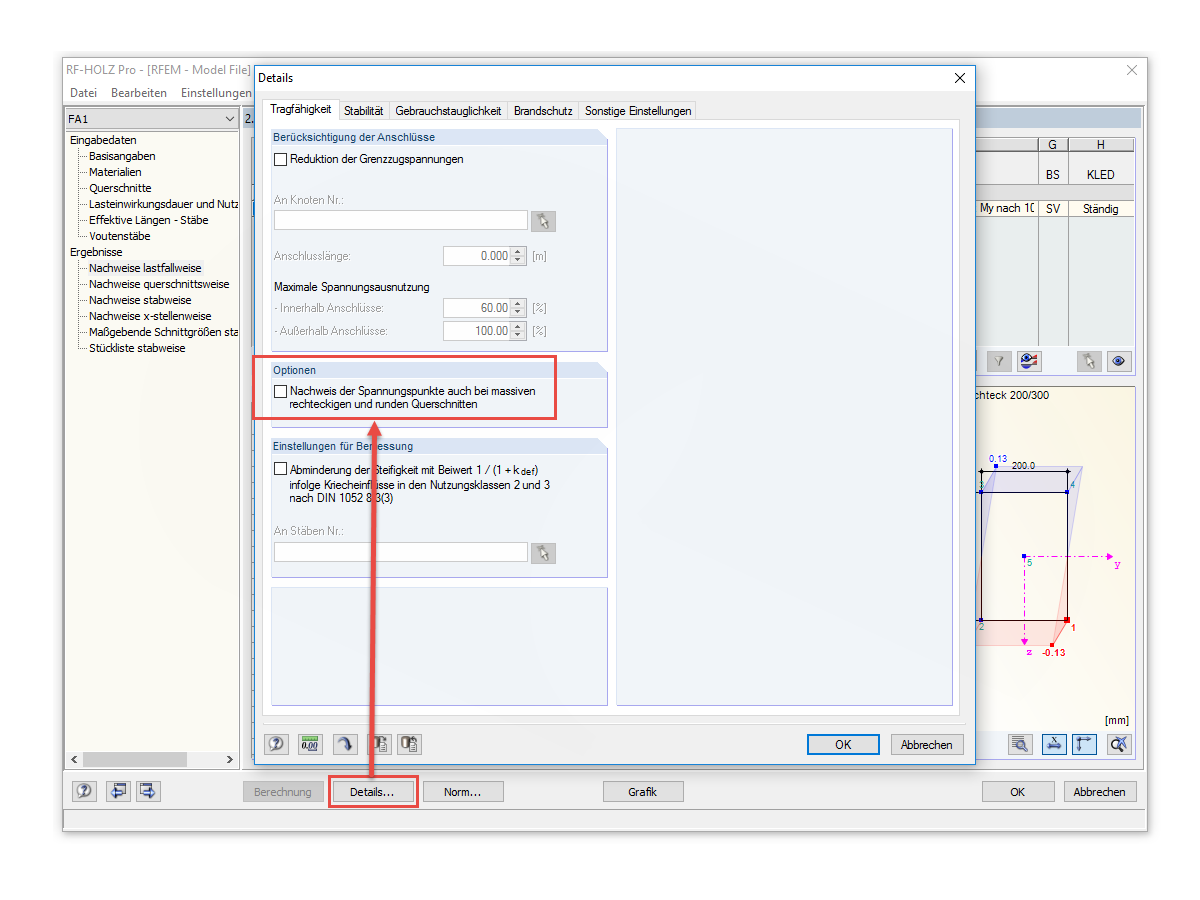Increase the Außerhalb Anschlüsse percentage
Image resolution: width=1200 pixels, height=900 pixels.
point(518,326)
